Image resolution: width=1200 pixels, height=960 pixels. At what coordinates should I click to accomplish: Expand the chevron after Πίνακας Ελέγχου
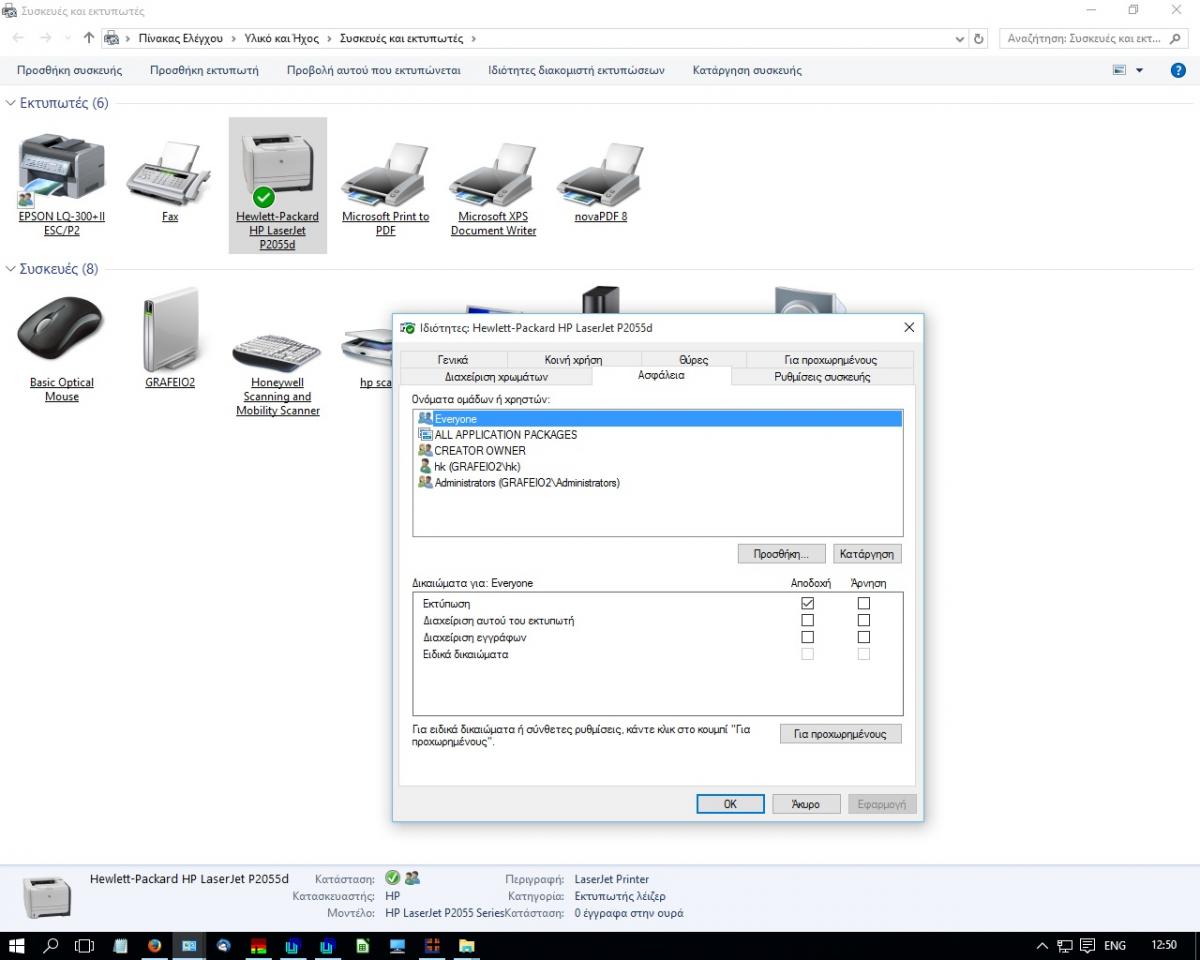[x=233, y=39]
